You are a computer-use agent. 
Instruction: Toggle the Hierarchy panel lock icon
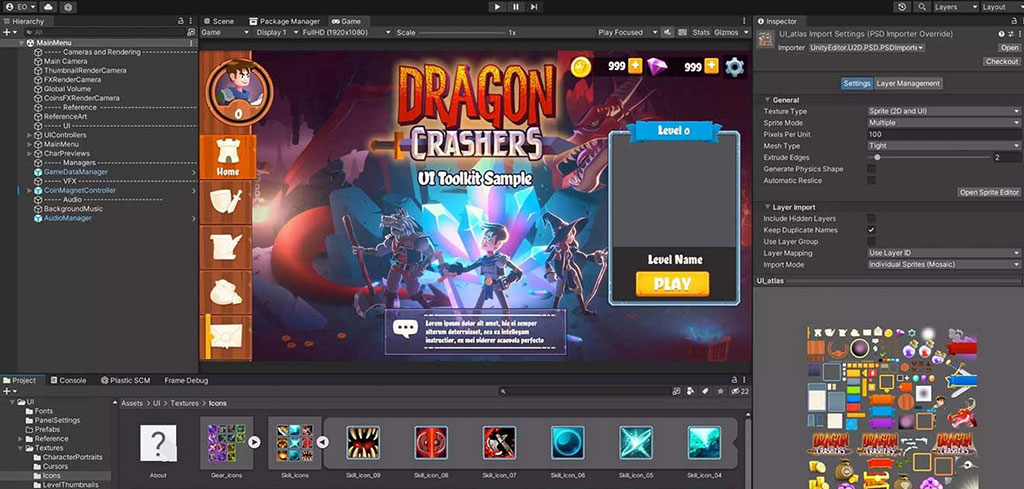point(181,22)
